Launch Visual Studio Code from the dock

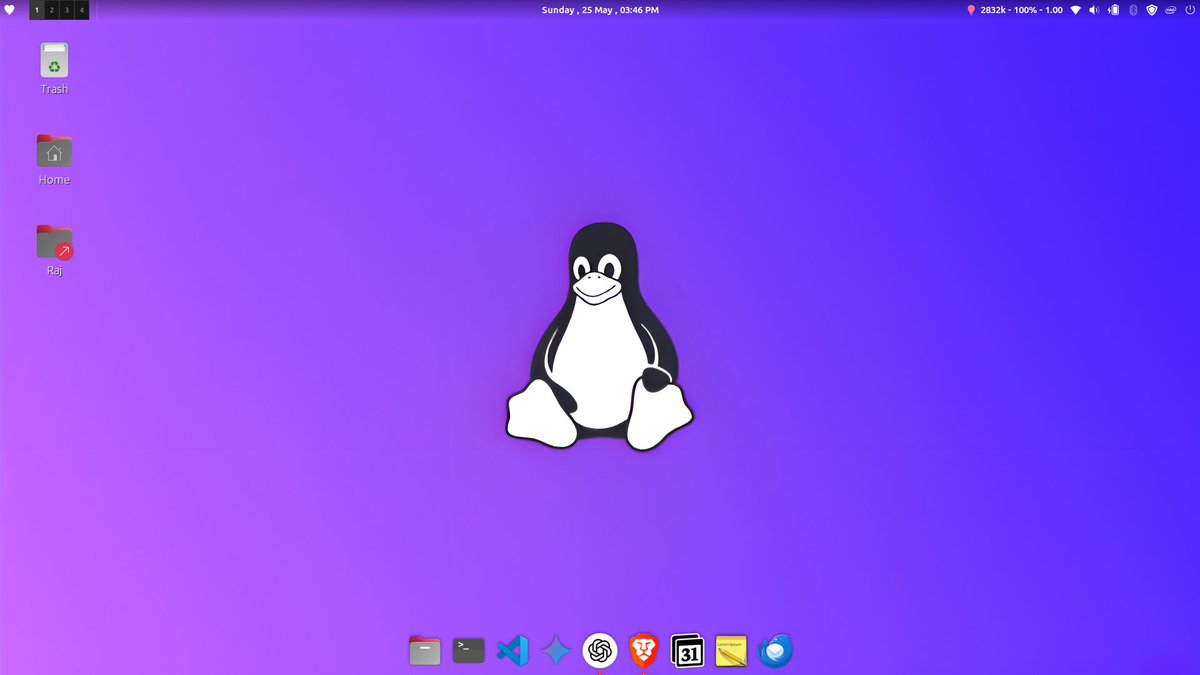tap(512, 651)
